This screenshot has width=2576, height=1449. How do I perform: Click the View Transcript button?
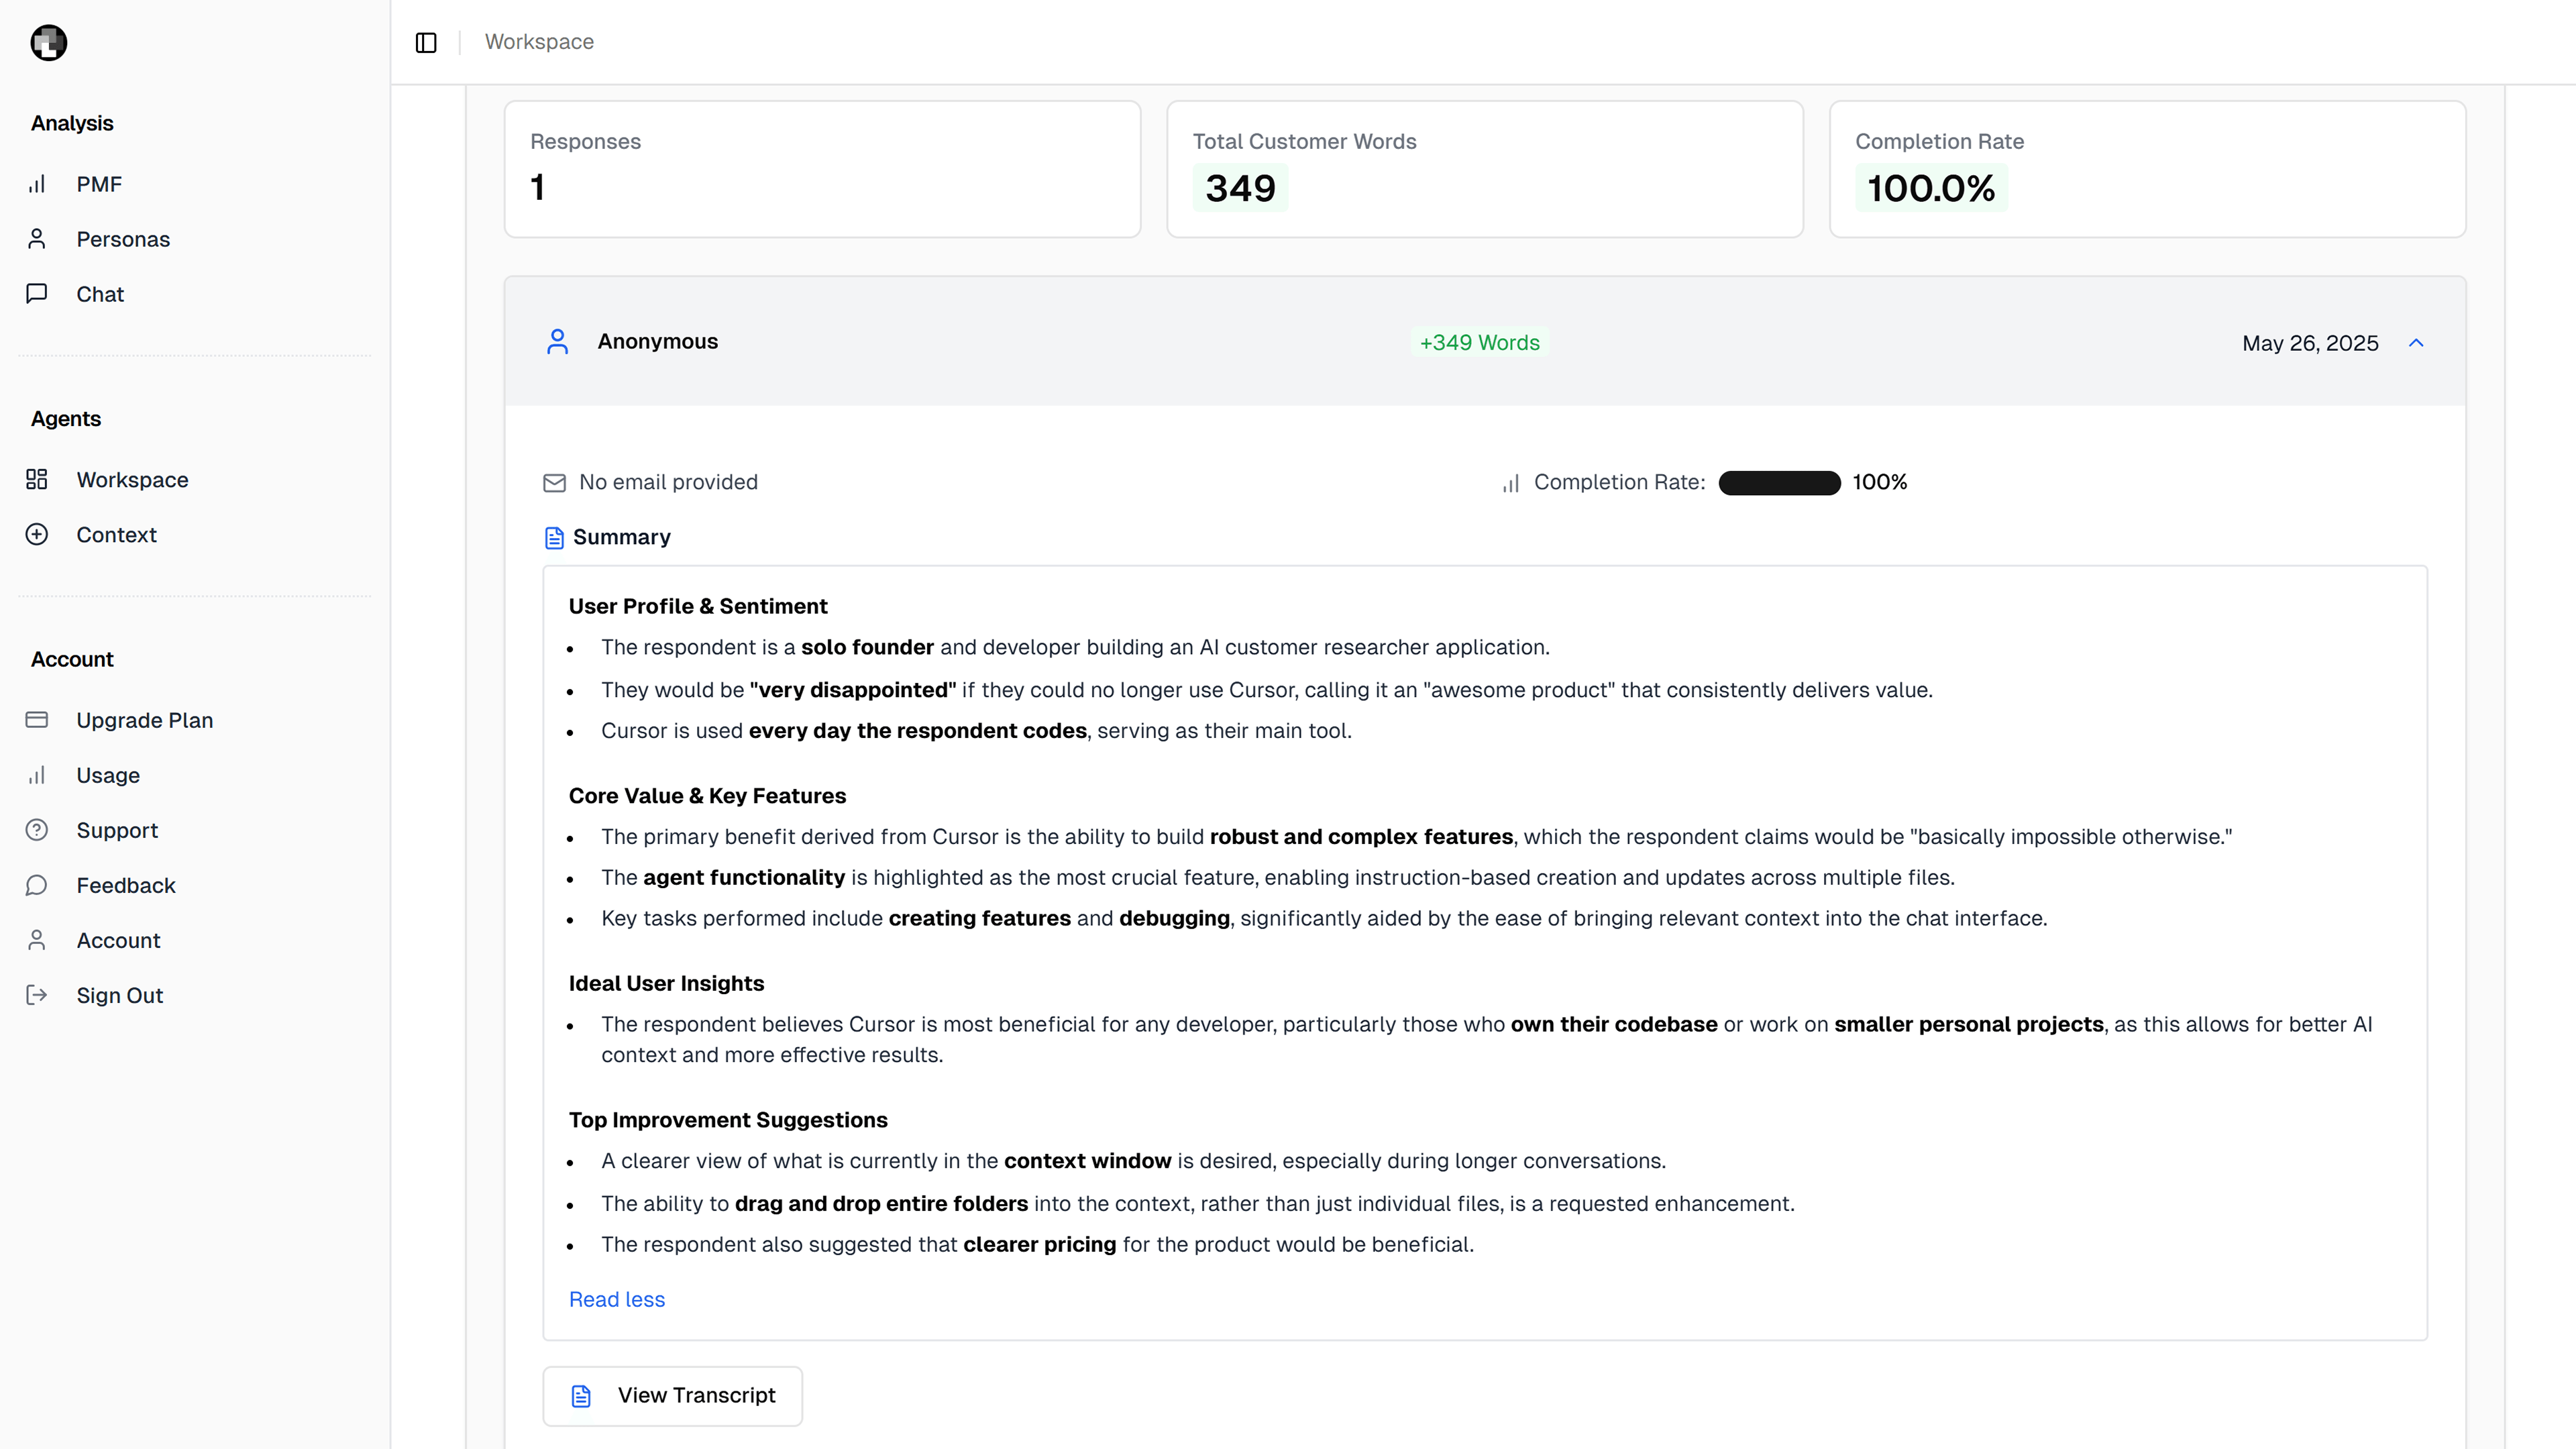coord(672,1396)
